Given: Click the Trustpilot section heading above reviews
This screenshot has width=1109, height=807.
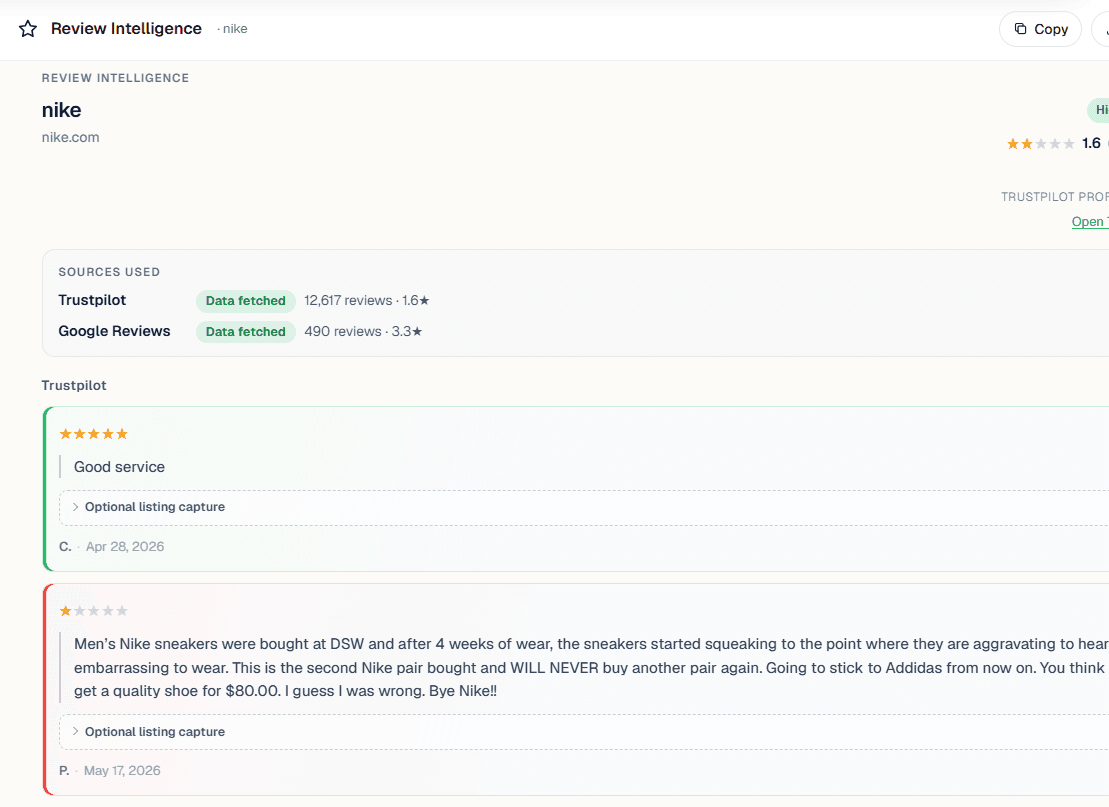Looking at the screenshot, I should point(74,385).
